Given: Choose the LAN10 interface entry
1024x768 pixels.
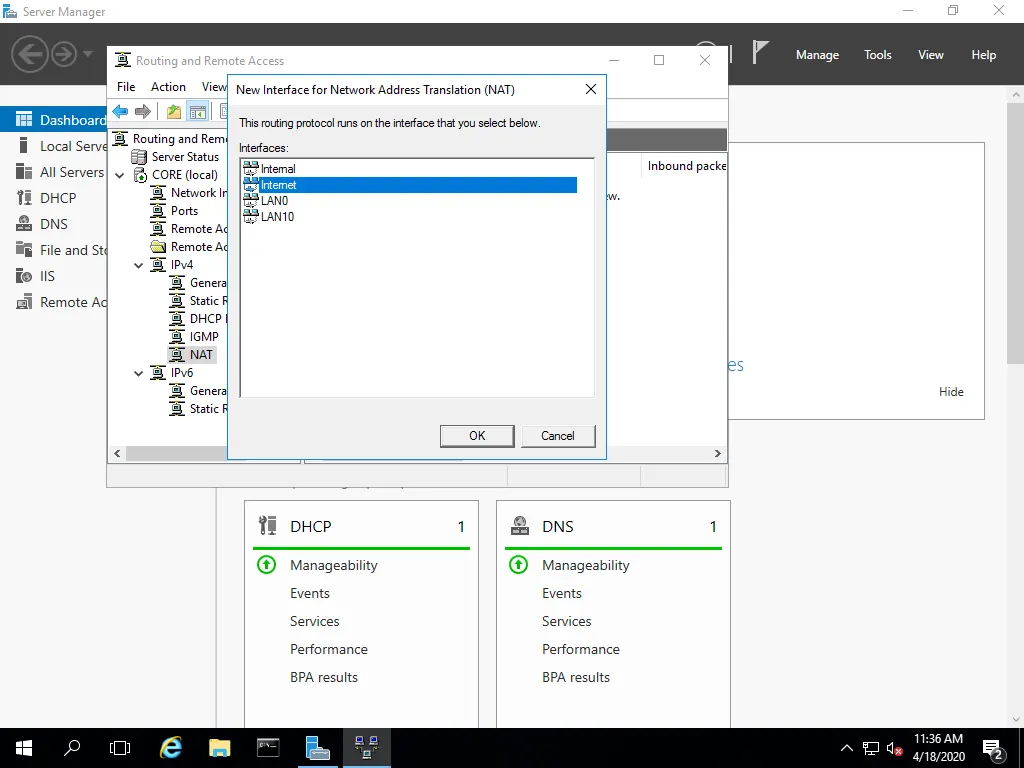Looking at the screenshot, I should point(276,217).
